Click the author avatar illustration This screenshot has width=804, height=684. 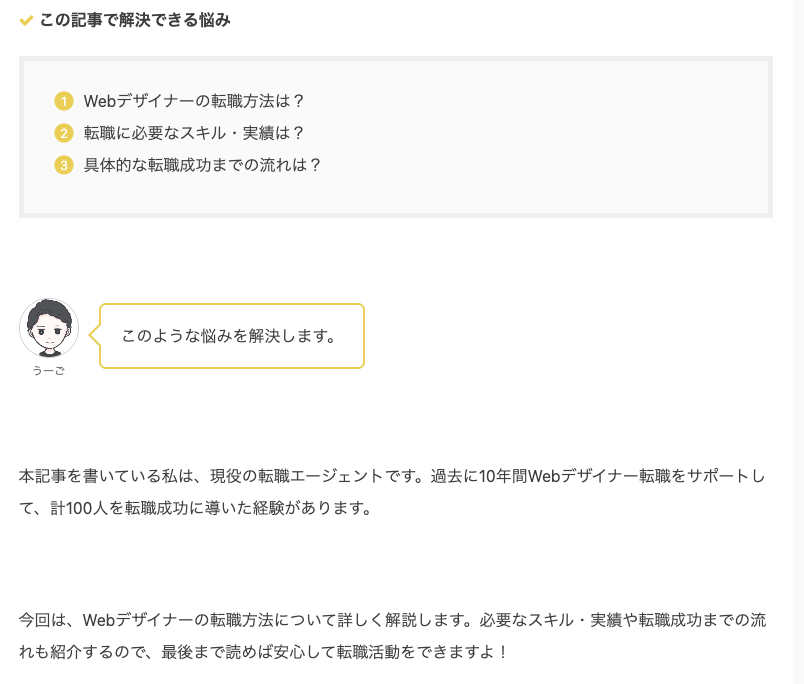point(49,328)
